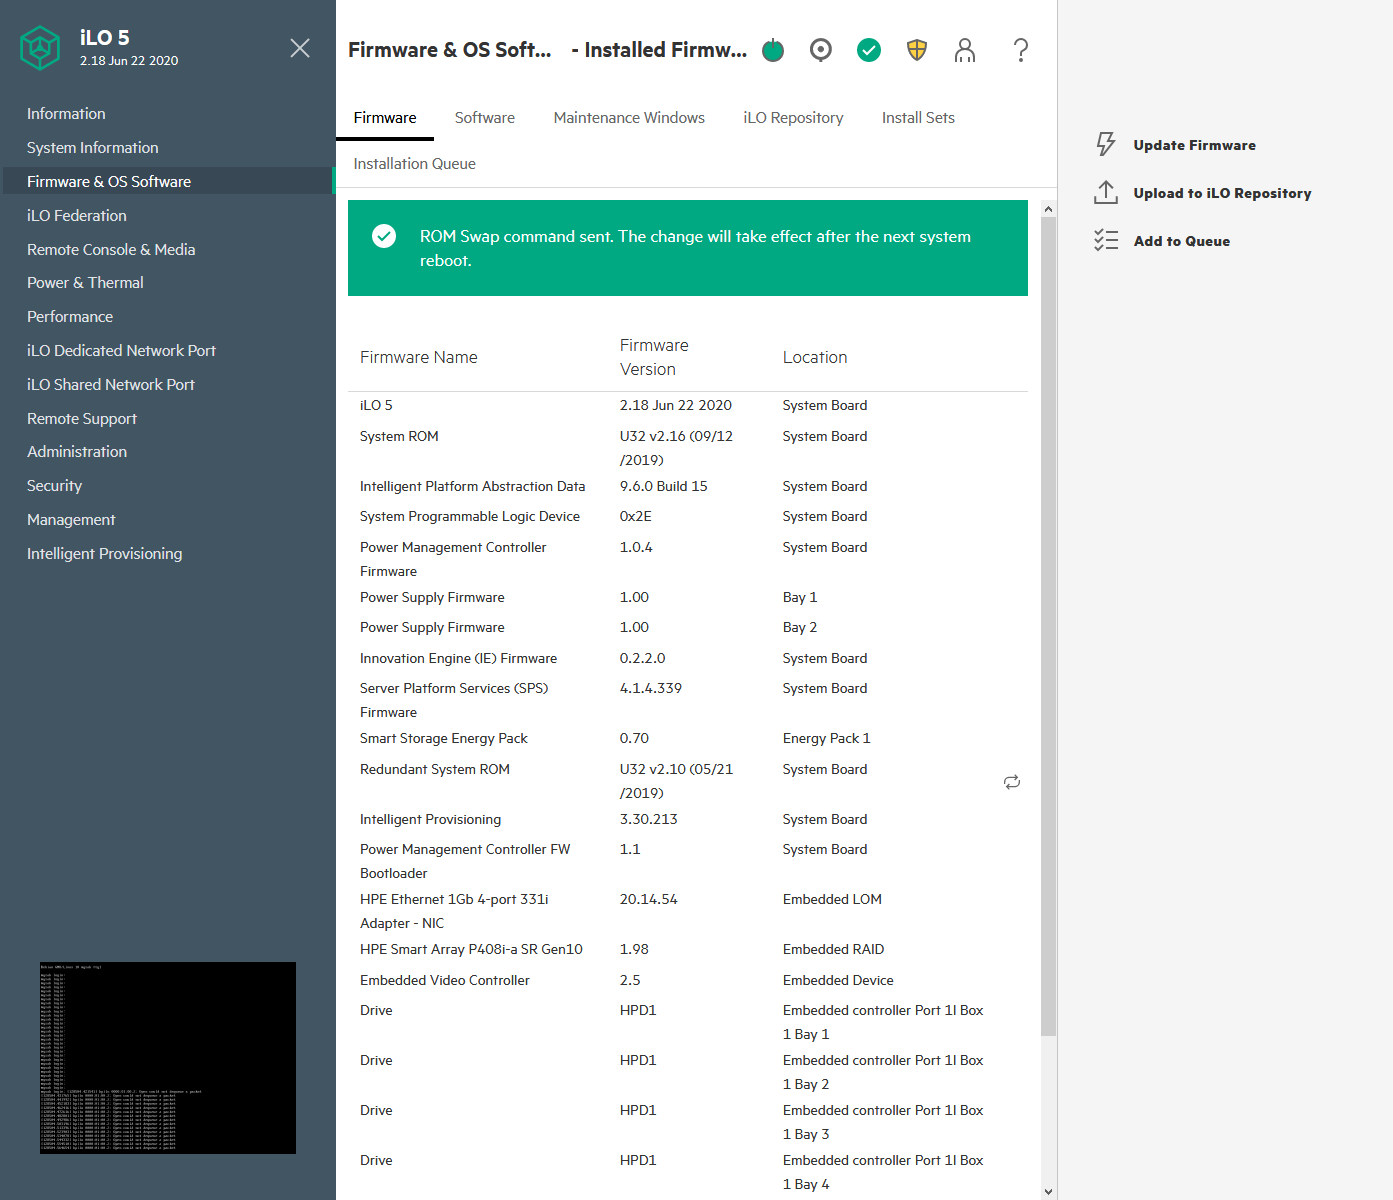Open Performance in the sidebar

point(70,317)
